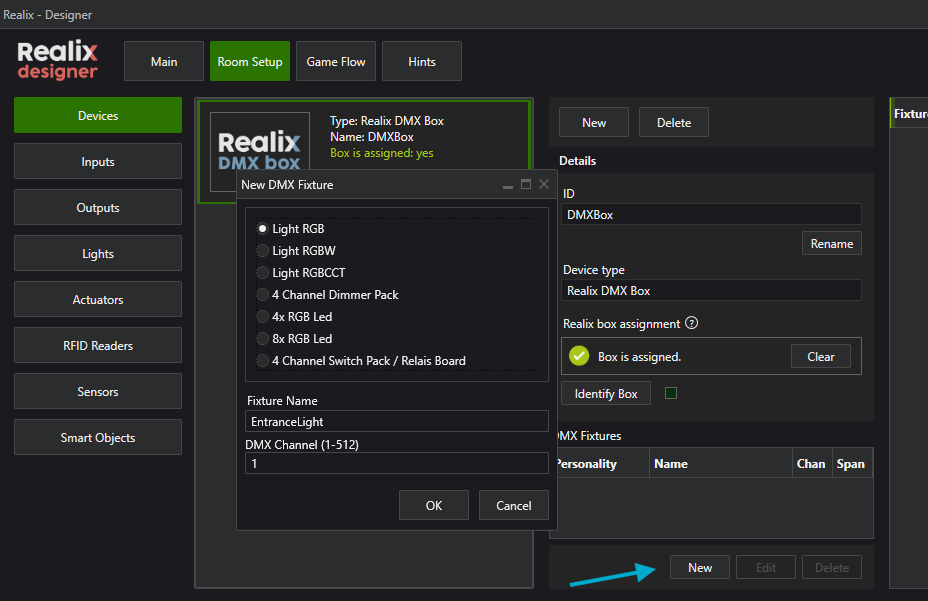The image size is (928, 601).
Task: Switch to the Room Setup tab
Action: tap(250, 61)
